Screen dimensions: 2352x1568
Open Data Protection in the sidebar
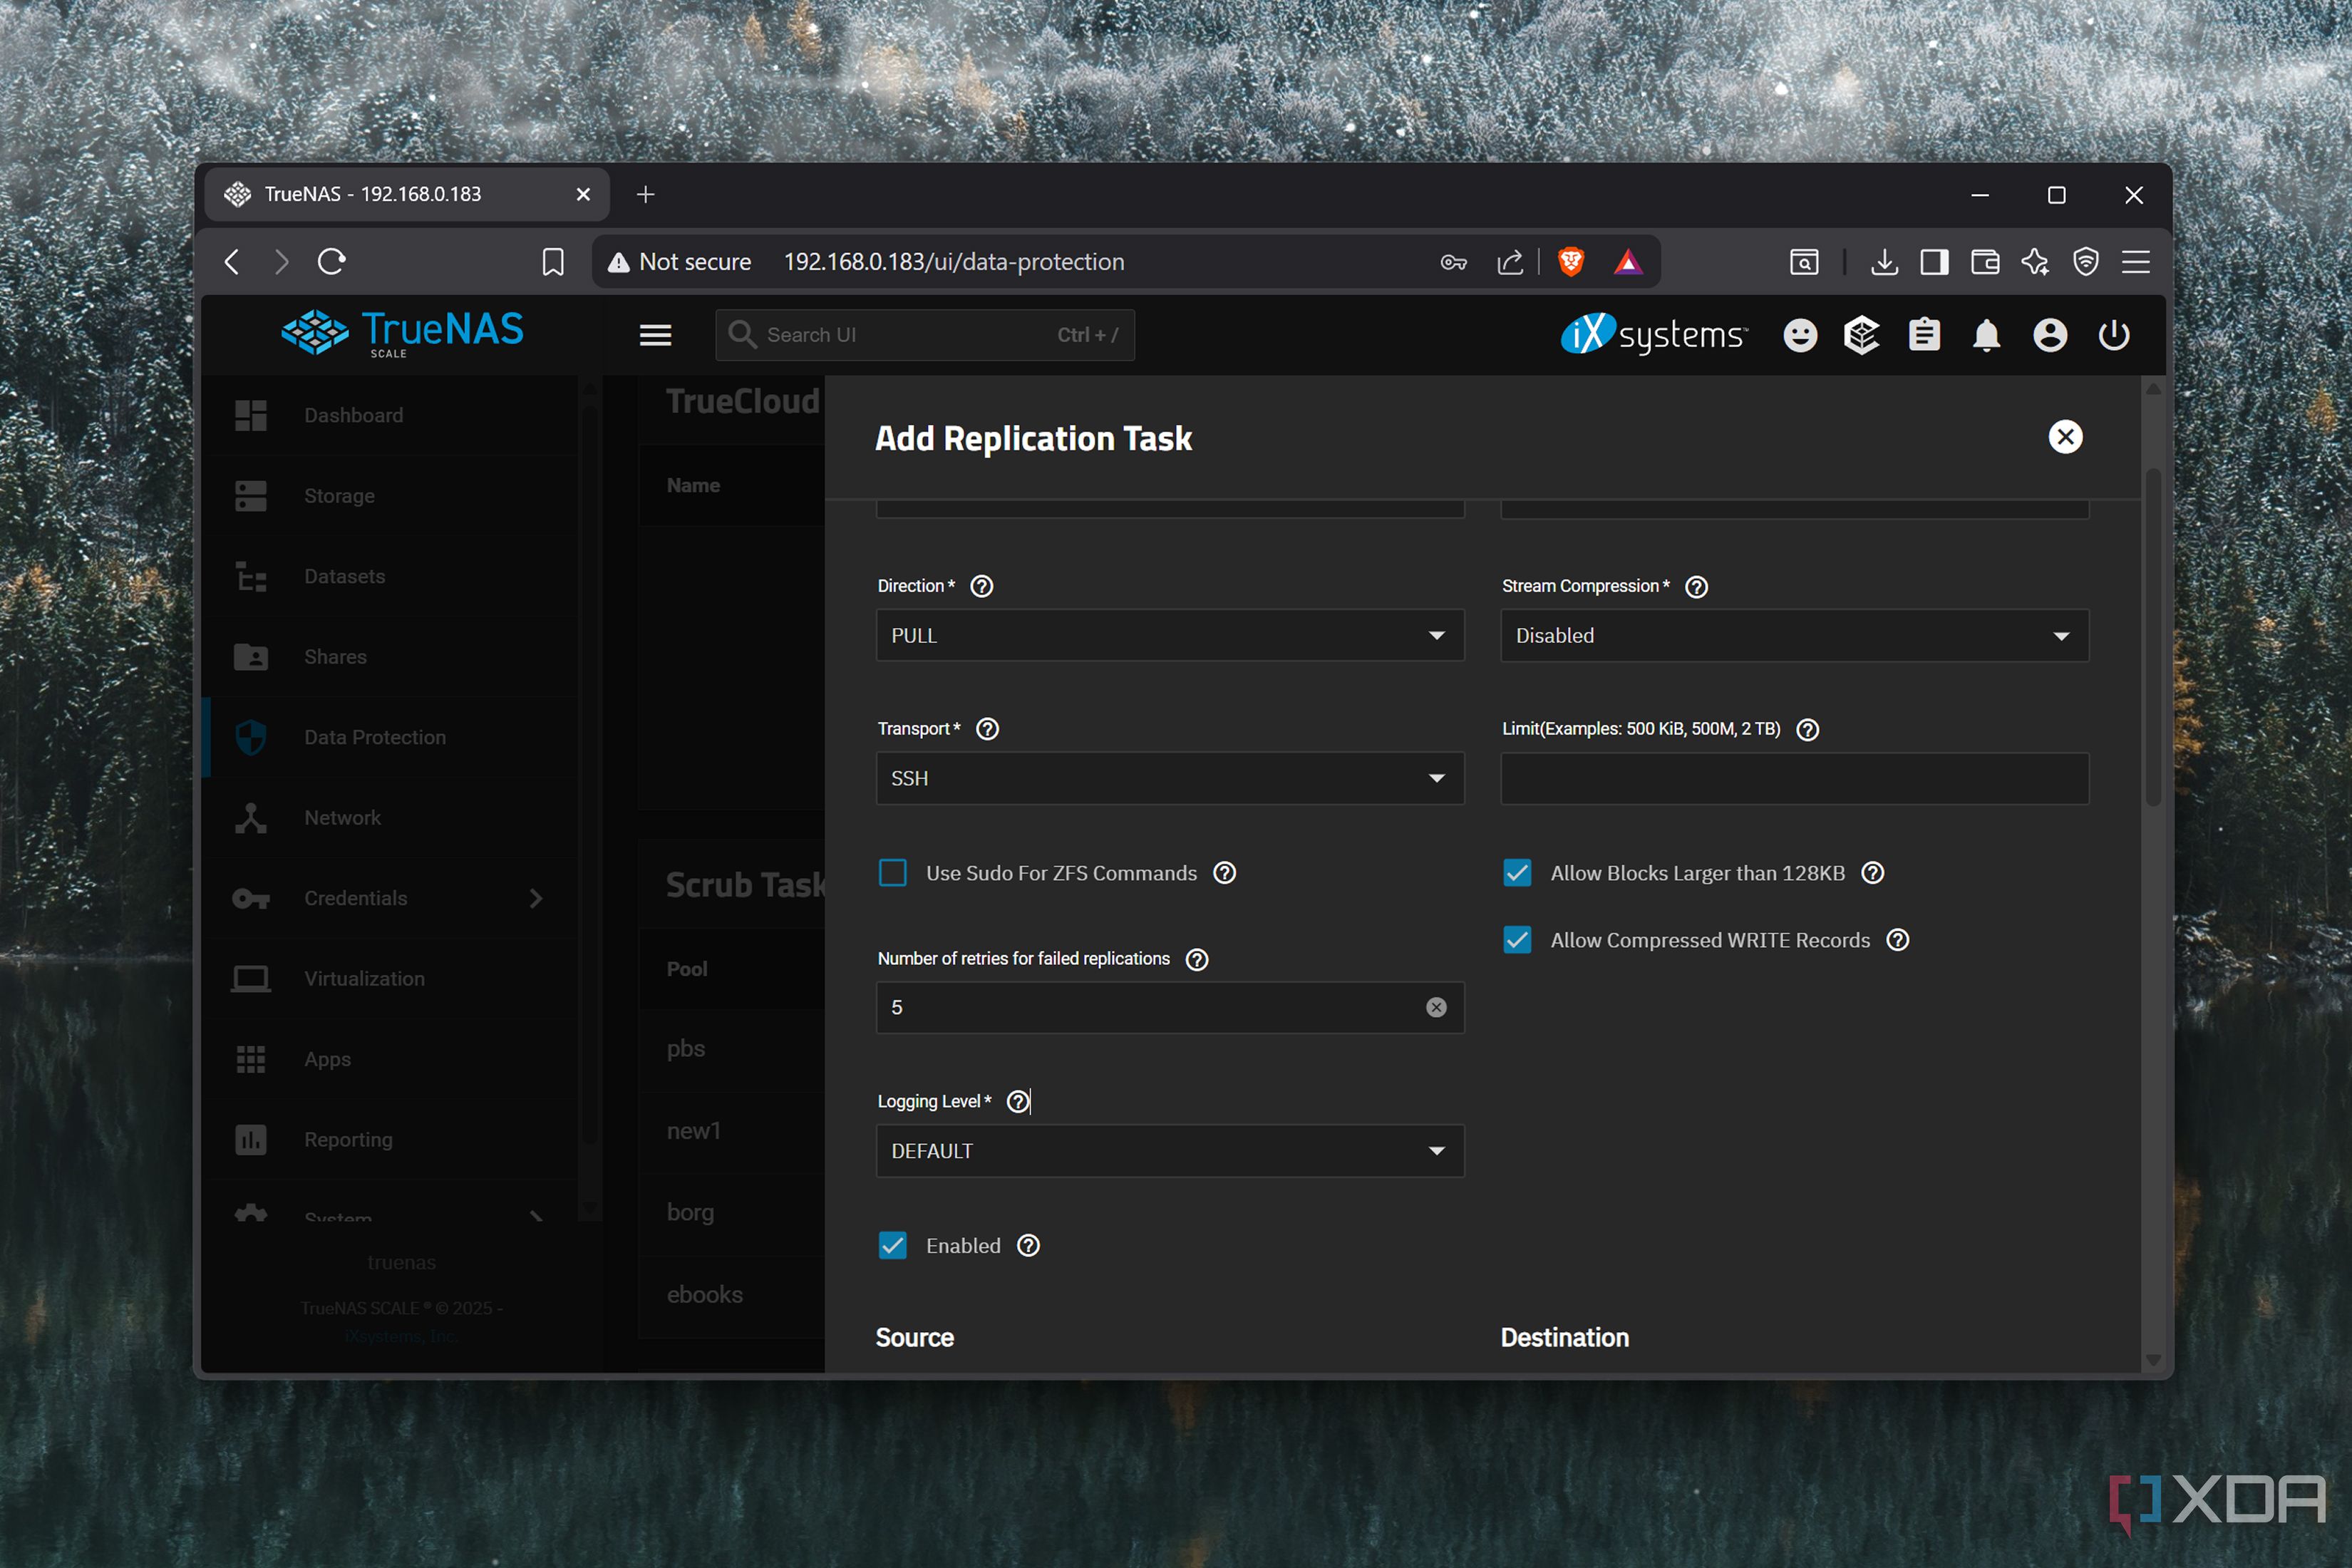390,737
